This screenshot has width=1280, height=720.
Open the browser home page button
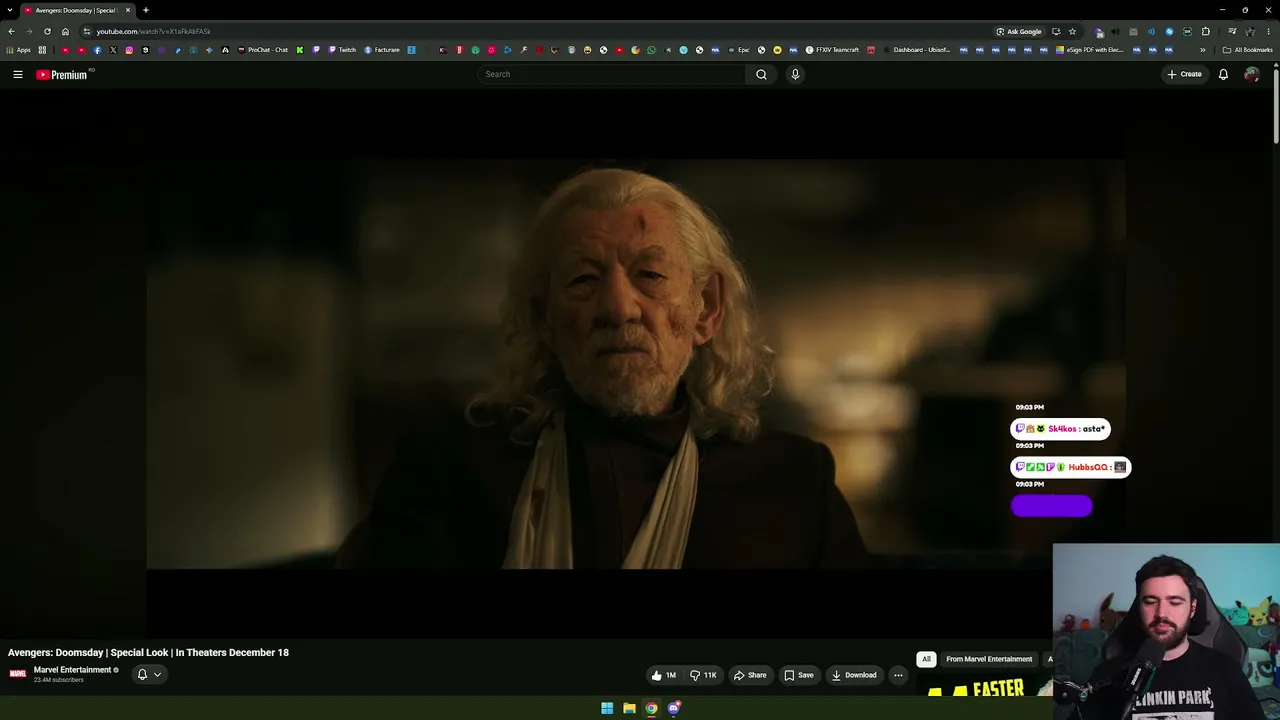(x=65, y=31)
